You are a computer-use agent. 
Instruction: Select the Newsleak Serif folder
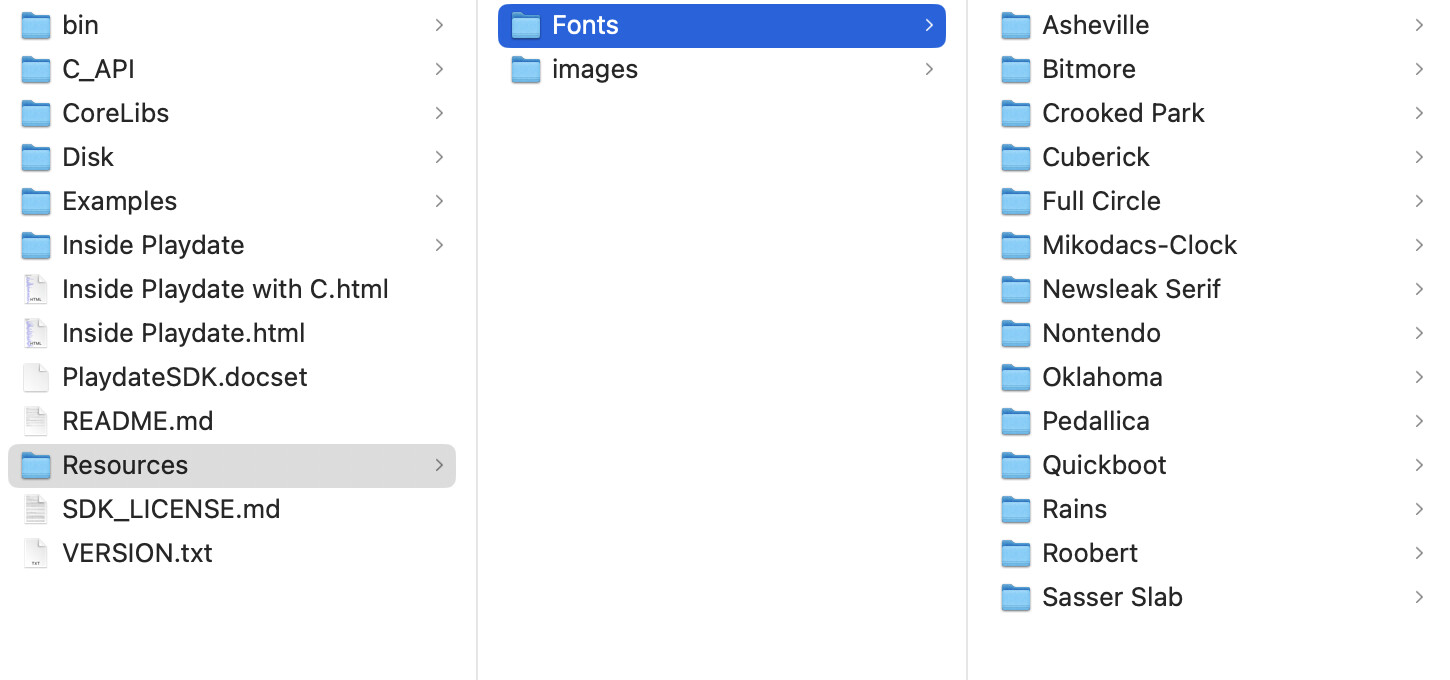click(1131, 289)
